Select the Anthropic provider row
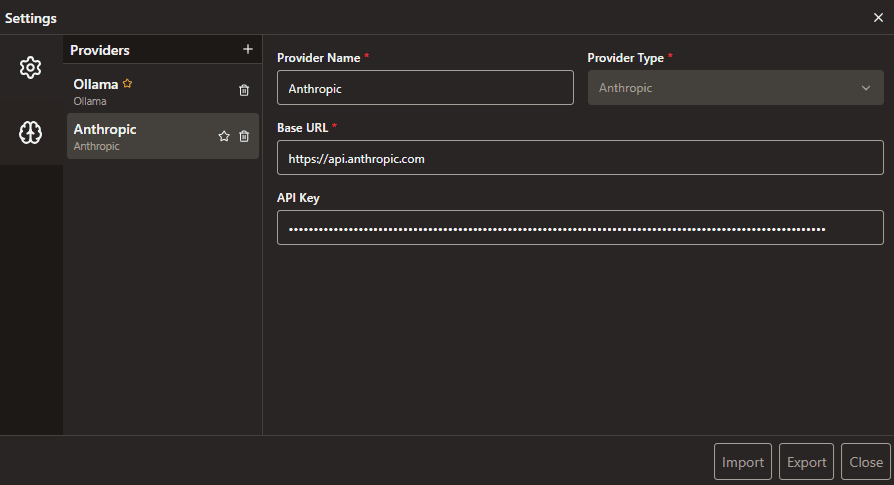The height and width of the screenshot is (485, 894). pyautogui.click(x=163, y=136)
